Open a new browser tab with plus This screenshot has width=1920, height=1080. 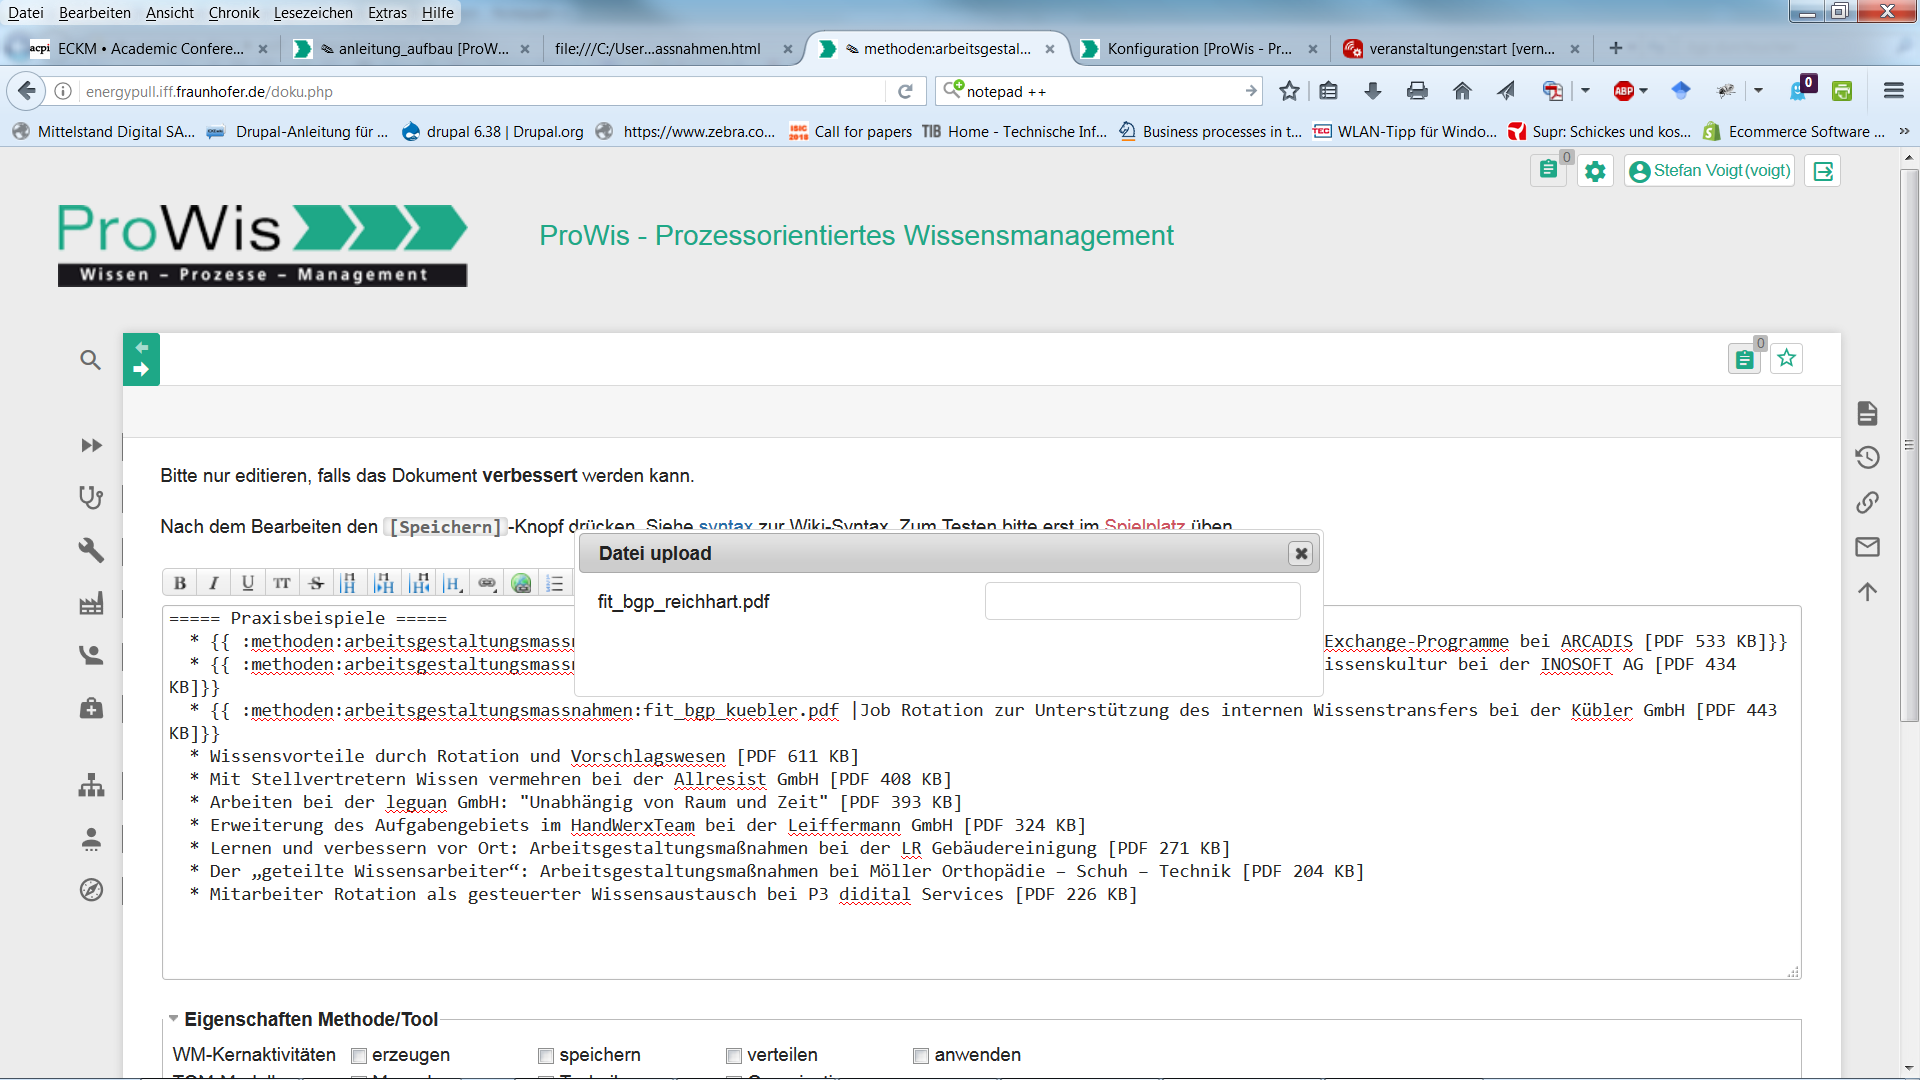[x=1616, y=48]
